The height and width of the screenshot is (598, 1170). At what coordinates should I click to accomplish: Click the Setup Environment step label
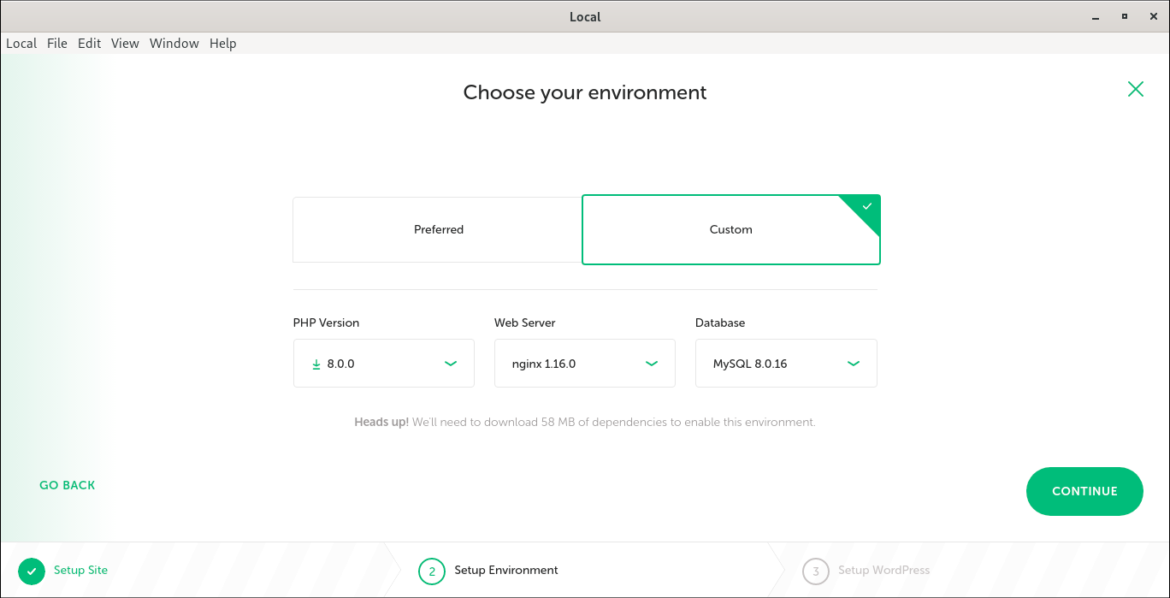point(506,570)
